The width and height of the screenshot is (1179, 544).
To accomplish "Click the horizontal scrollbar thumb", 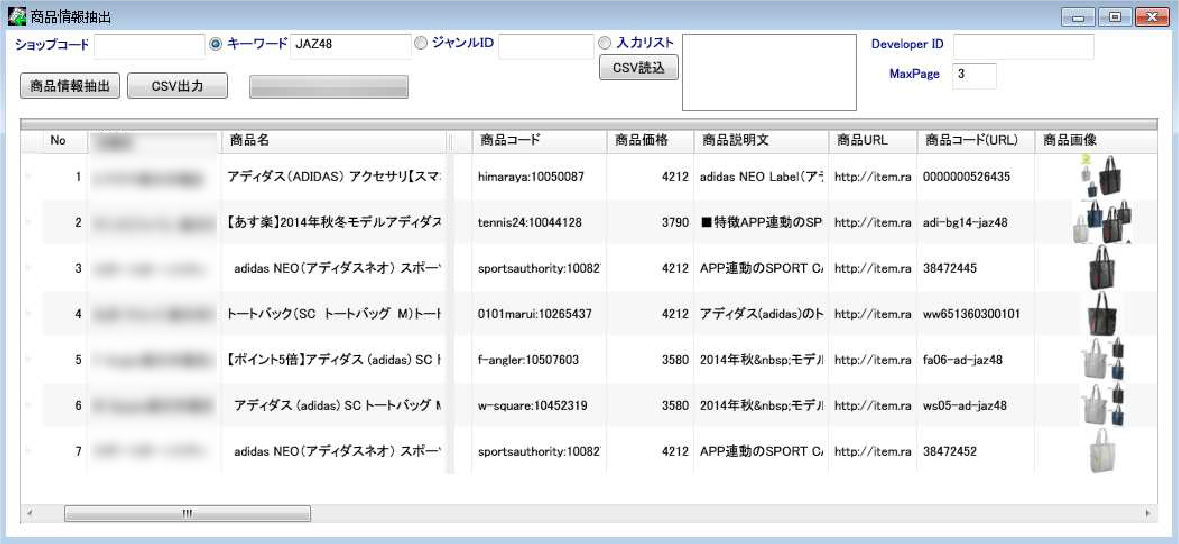I will (x=187, y=513).
